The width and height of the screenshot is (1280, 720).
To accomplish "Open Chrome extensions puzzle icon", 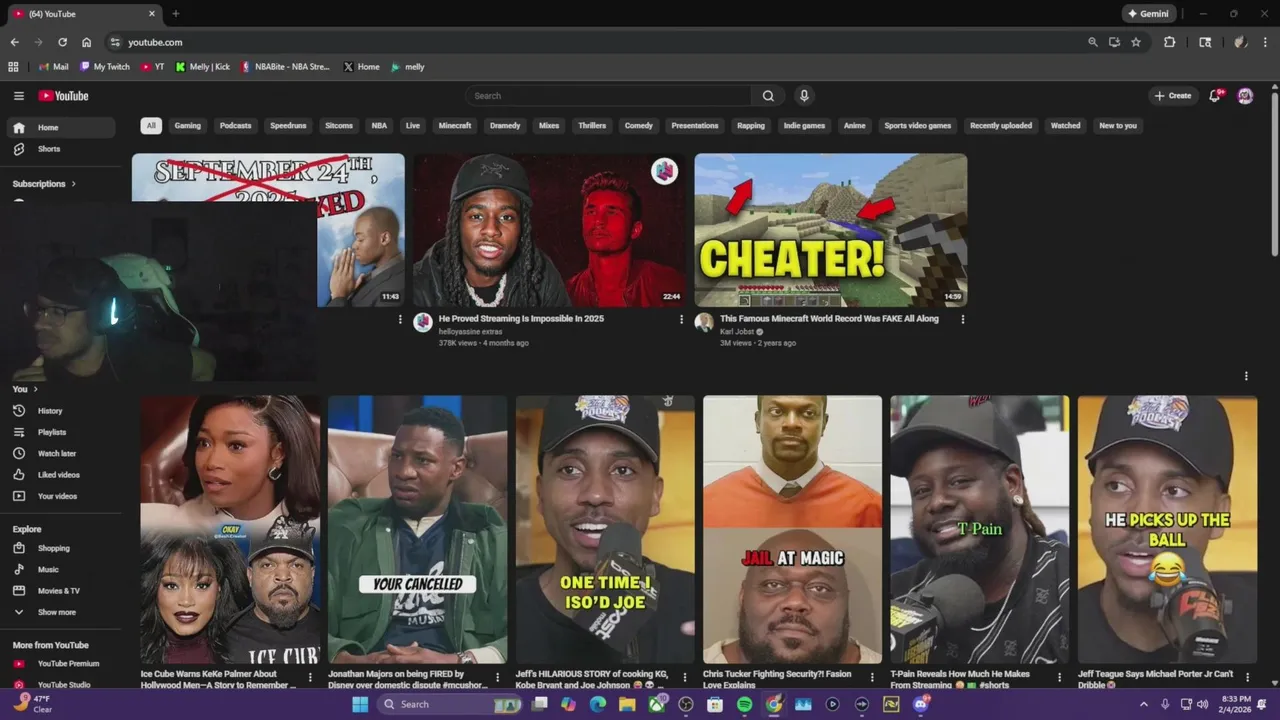I will click(x=1169, y=42).
